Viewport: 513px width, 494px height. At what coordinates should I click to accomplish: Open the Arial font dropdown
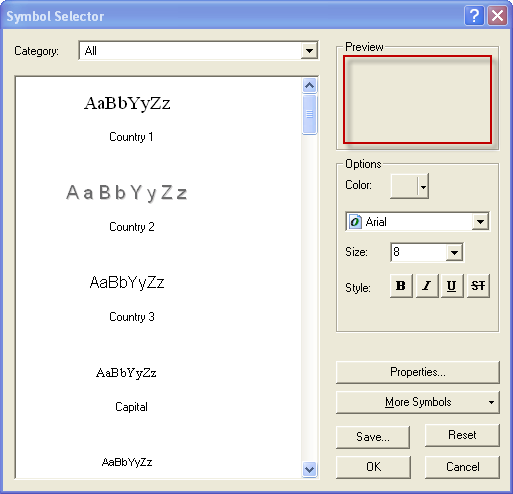480,222
